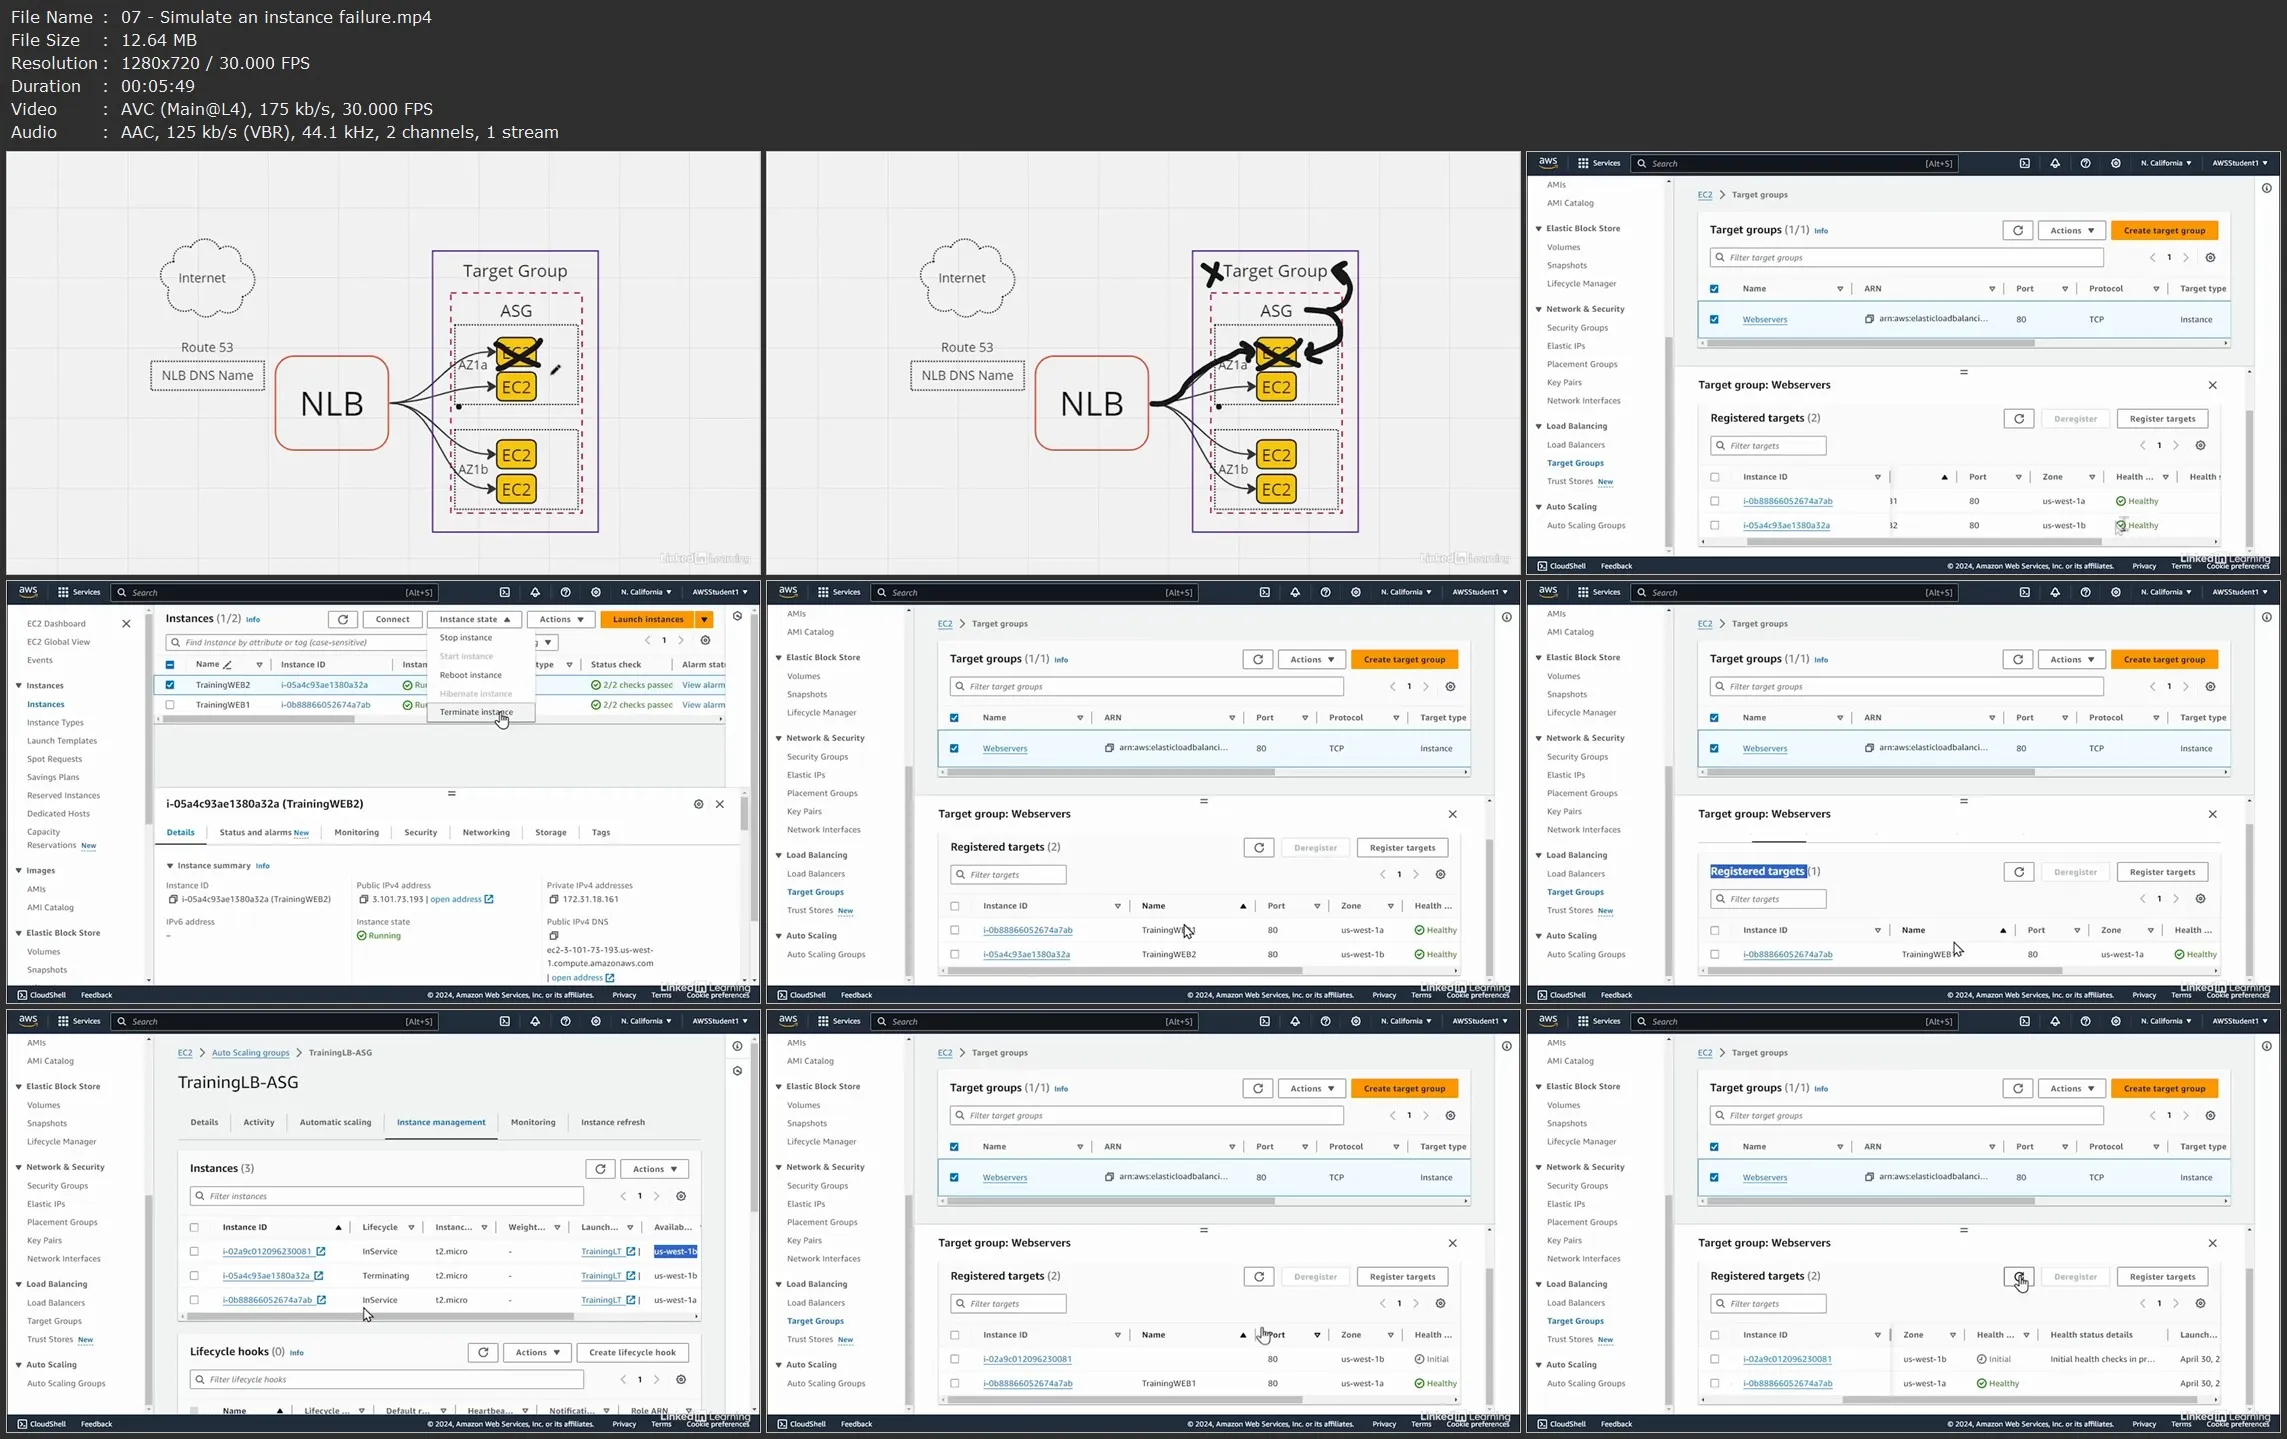The image size is (2287, 1439).
Task: Click refresh icon beside the Connect button
Action: point(343,619)
